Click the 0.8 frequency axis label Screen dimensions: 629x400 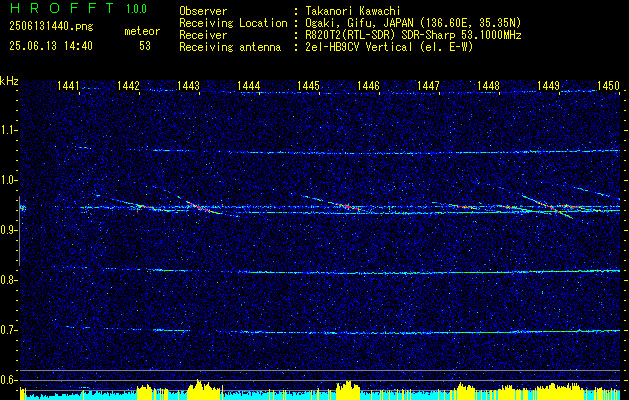point(8,280)
